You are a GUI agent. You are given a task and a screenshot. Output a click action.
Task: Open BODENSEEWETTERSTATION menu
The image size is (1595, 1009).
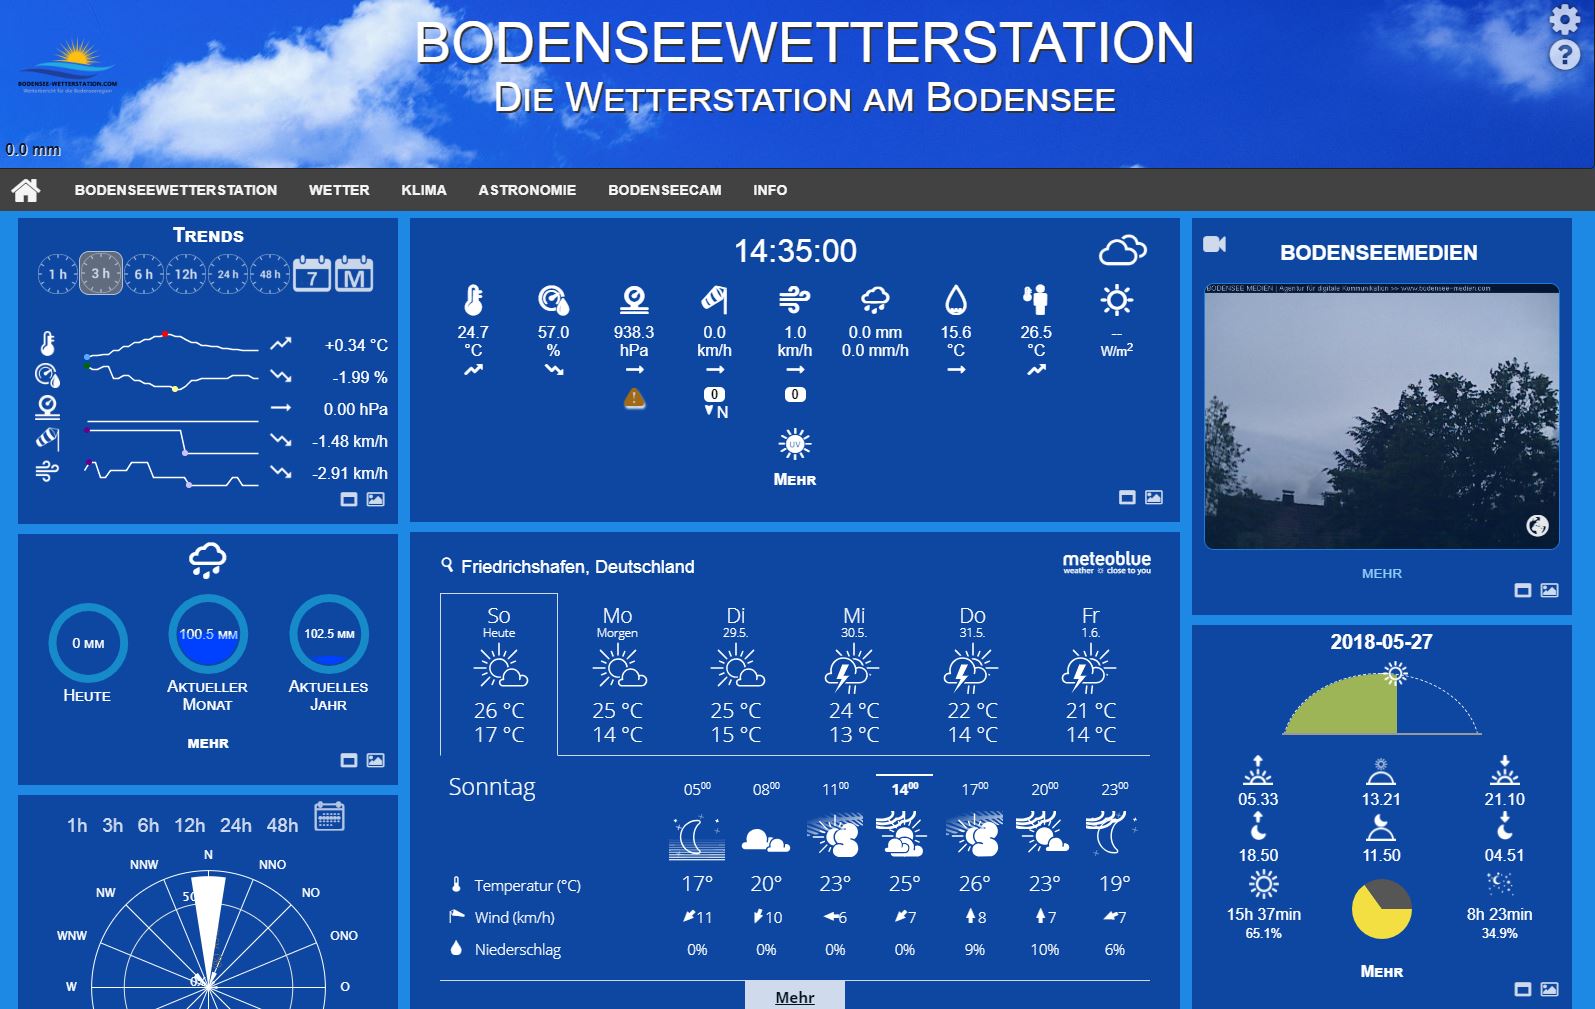176,190
